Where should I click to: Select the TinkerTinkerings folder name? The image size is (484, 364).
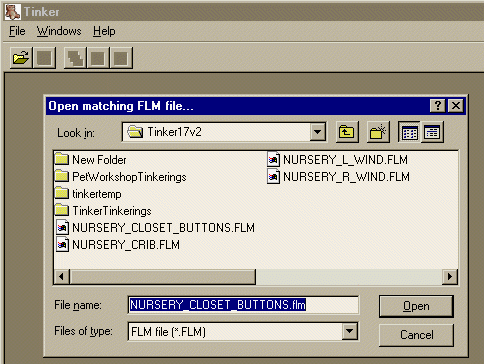[112, 211]
